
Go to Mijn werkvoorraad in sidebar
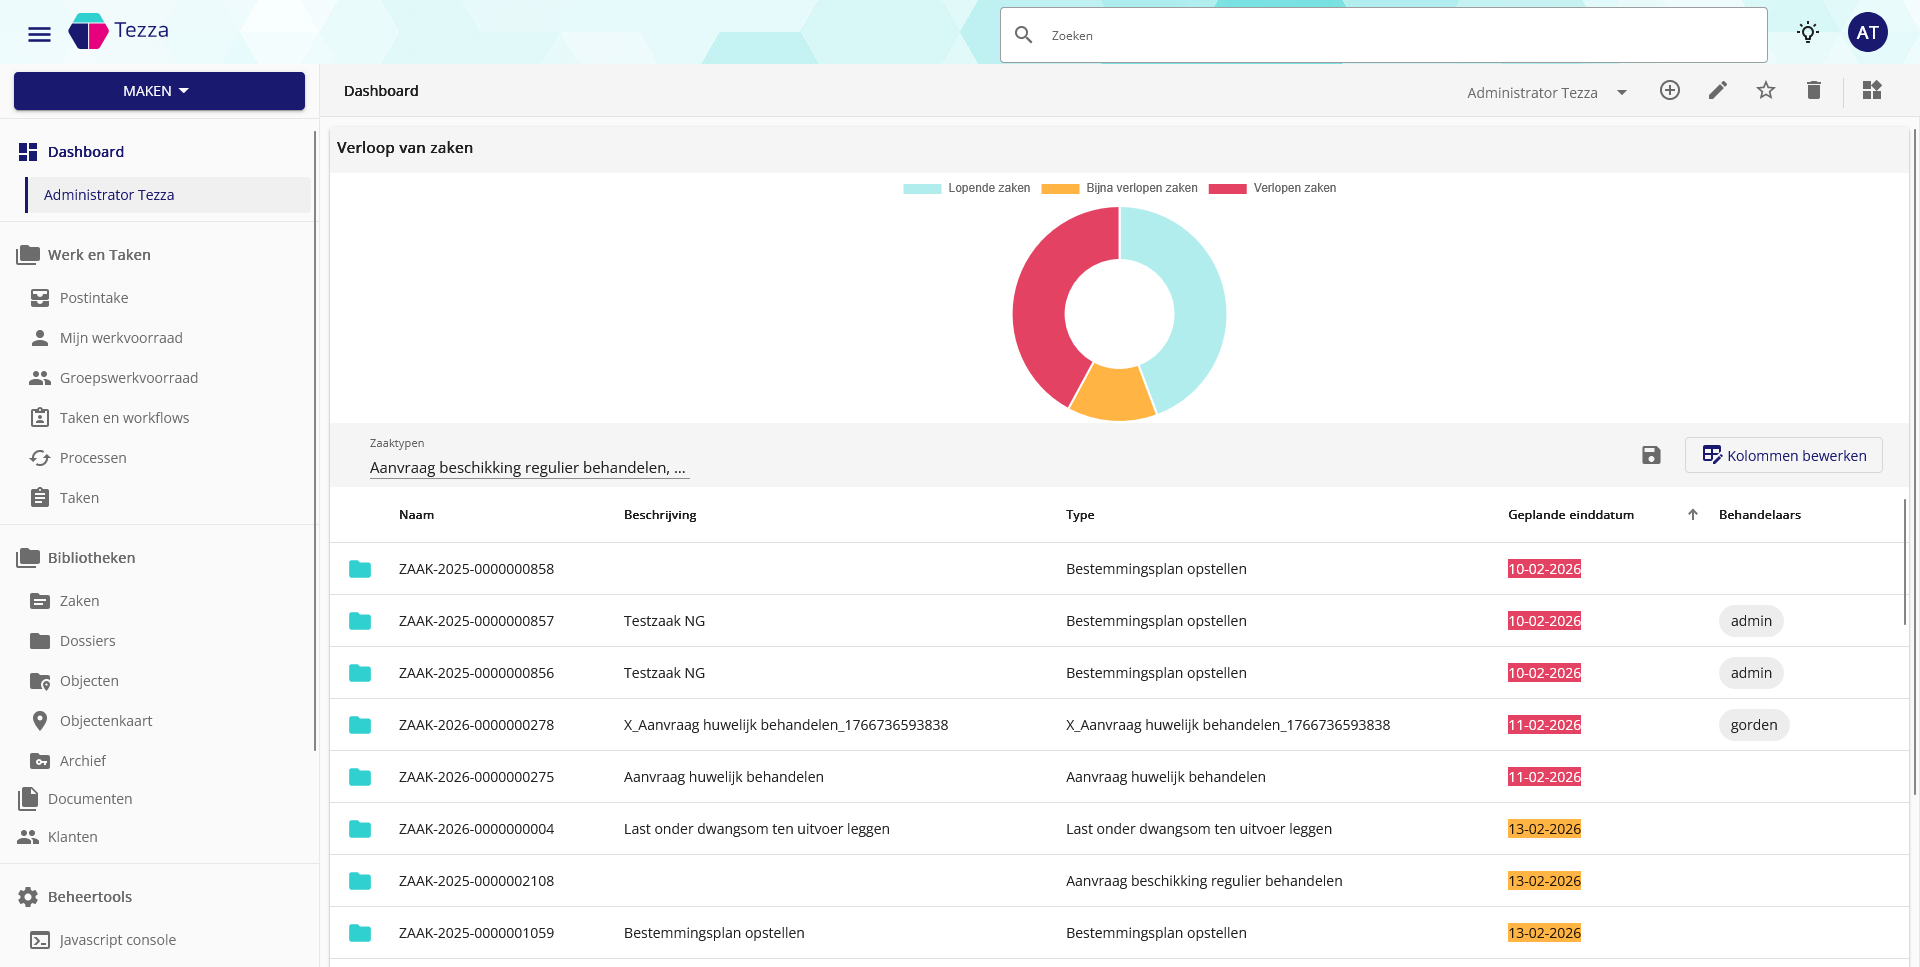pyautogui.click(x=121, y=338)
